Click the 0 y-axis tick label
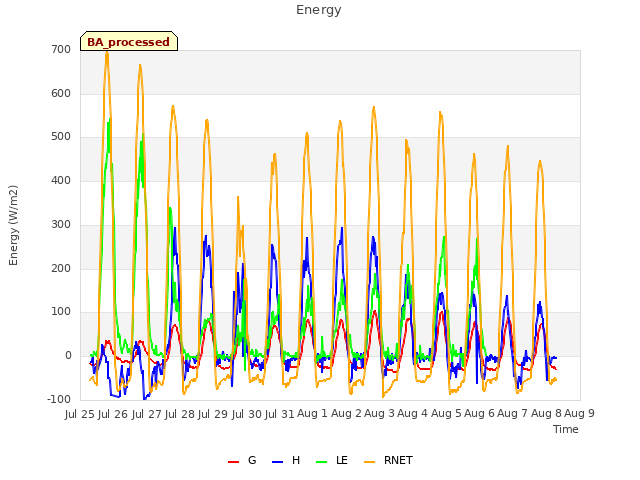This screenshot has height=480, width=640. coord(68,356)
